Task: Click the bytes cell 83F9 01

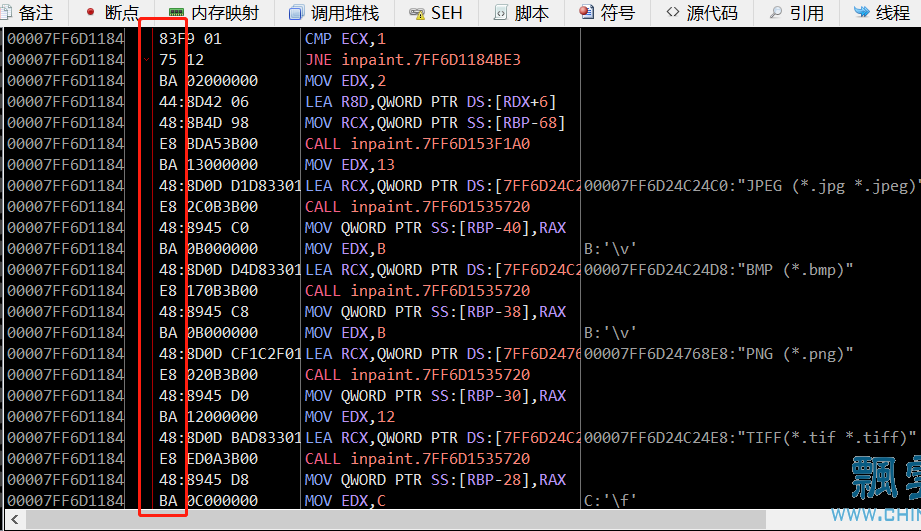Action: coord(190,39)
